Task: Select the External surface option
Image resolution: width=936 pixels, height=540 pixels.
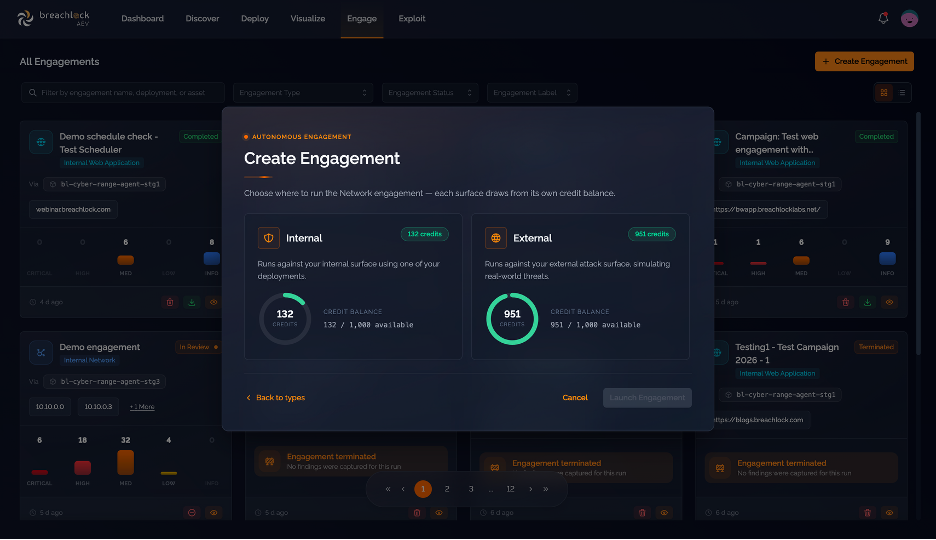Action: 580,286
